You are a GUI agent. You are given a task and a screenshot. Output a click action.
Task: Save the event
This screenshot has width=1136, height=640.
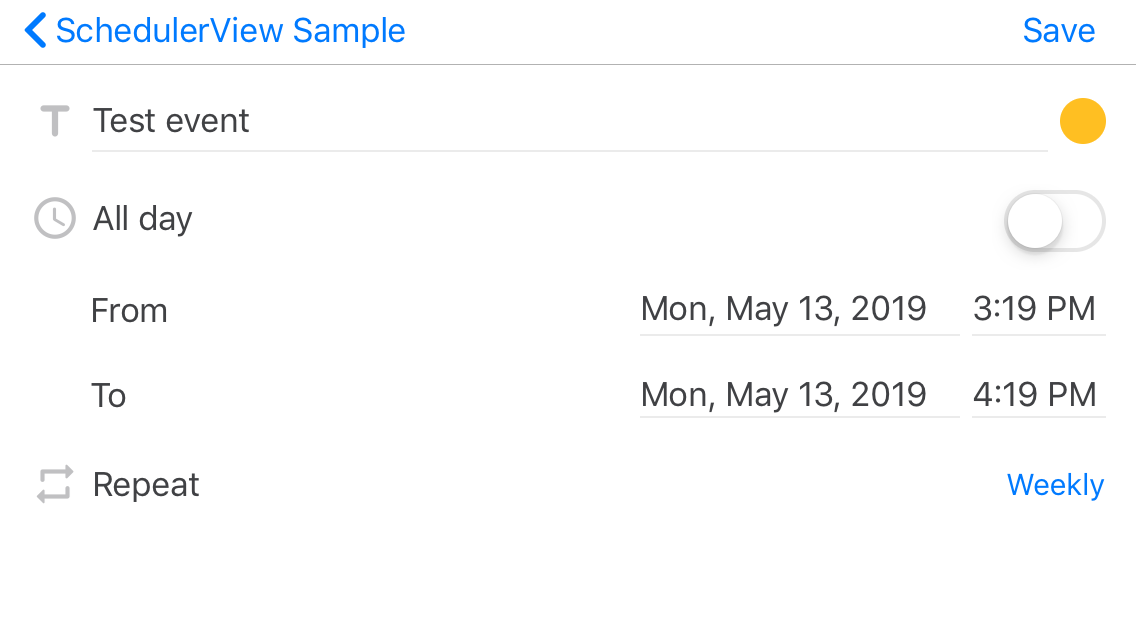[1058, 30]
